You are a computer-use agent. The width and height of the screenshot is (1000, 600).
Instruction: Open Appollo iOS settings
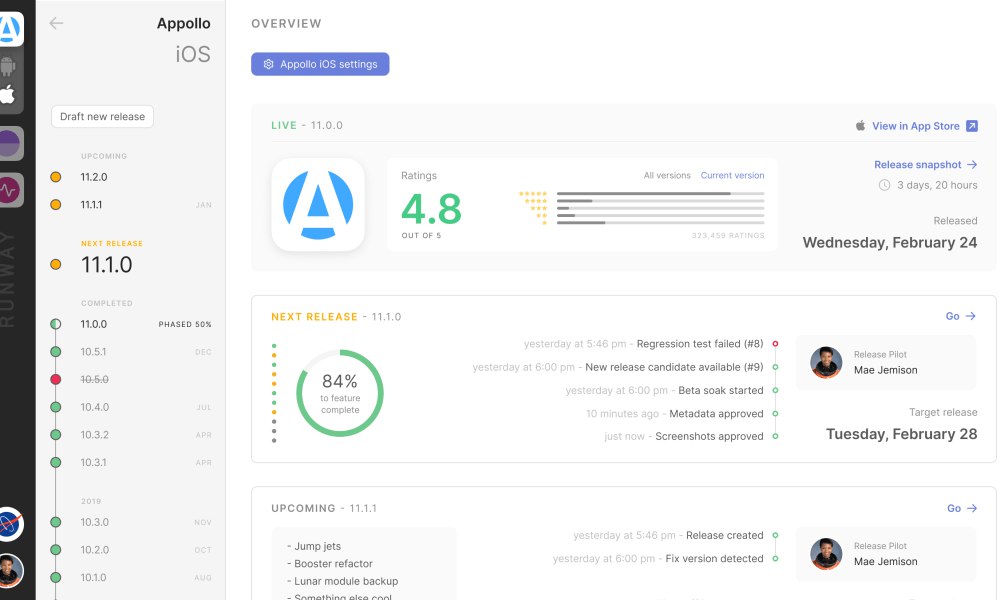click(320, 64)
